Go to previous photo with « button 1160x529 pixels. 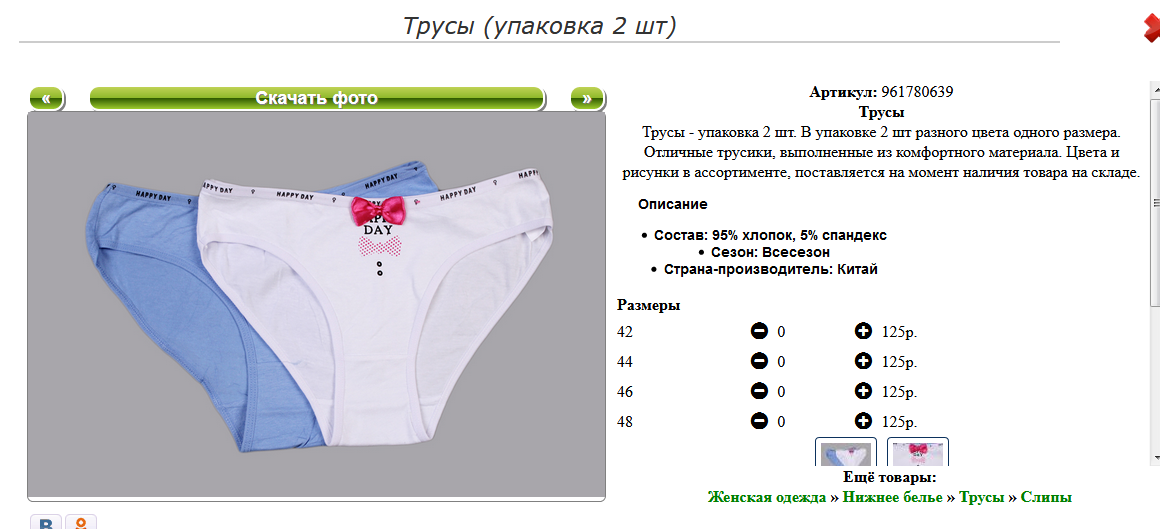point(47,98)
